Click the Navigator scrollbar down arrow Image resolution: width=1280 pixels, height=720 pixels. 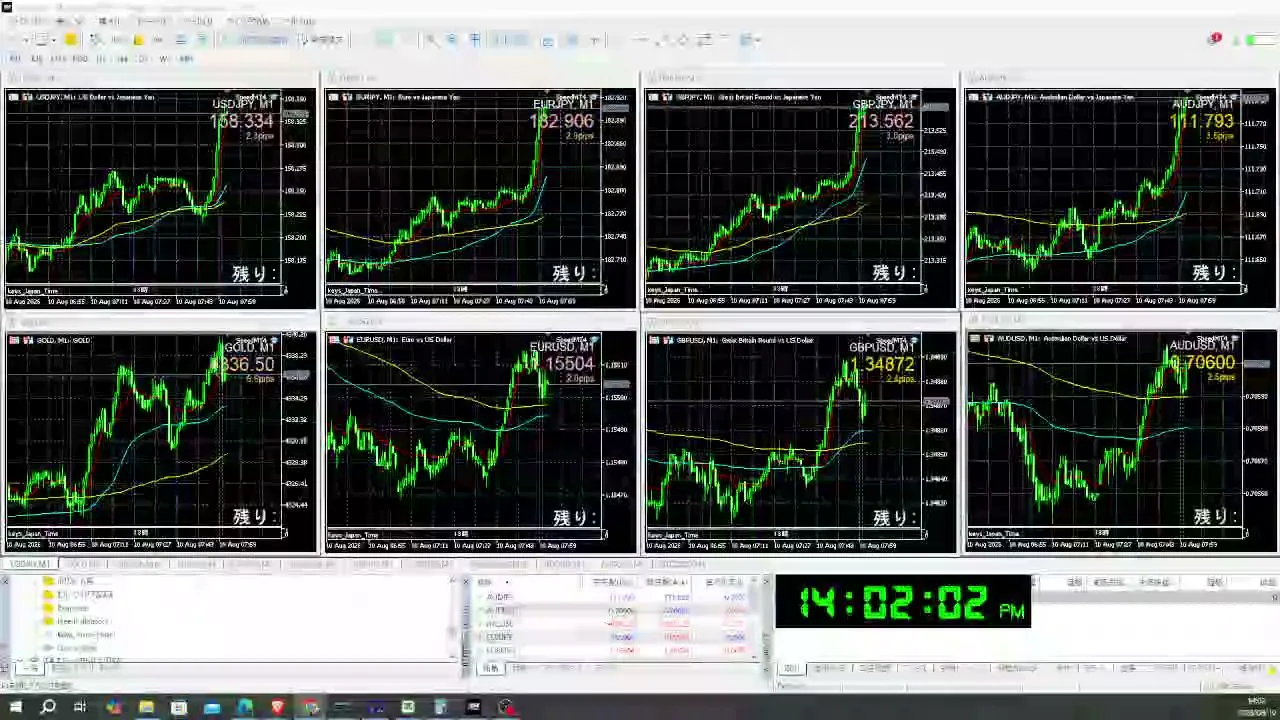(x=452, y=658)
